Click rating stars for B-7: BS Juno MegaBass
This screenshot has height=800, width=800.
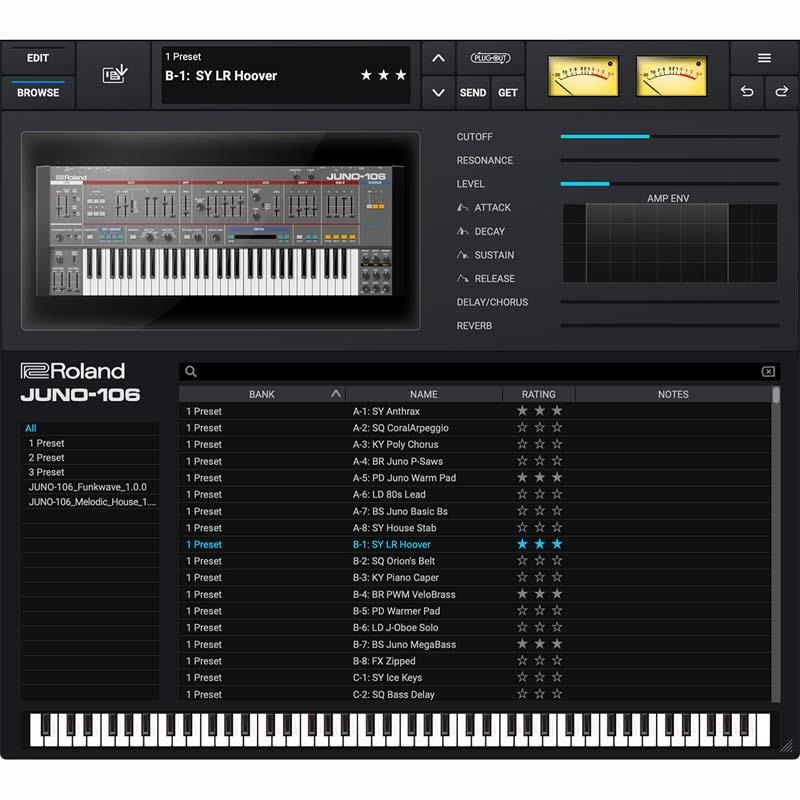pyautogui.click(x=539, y=644)
